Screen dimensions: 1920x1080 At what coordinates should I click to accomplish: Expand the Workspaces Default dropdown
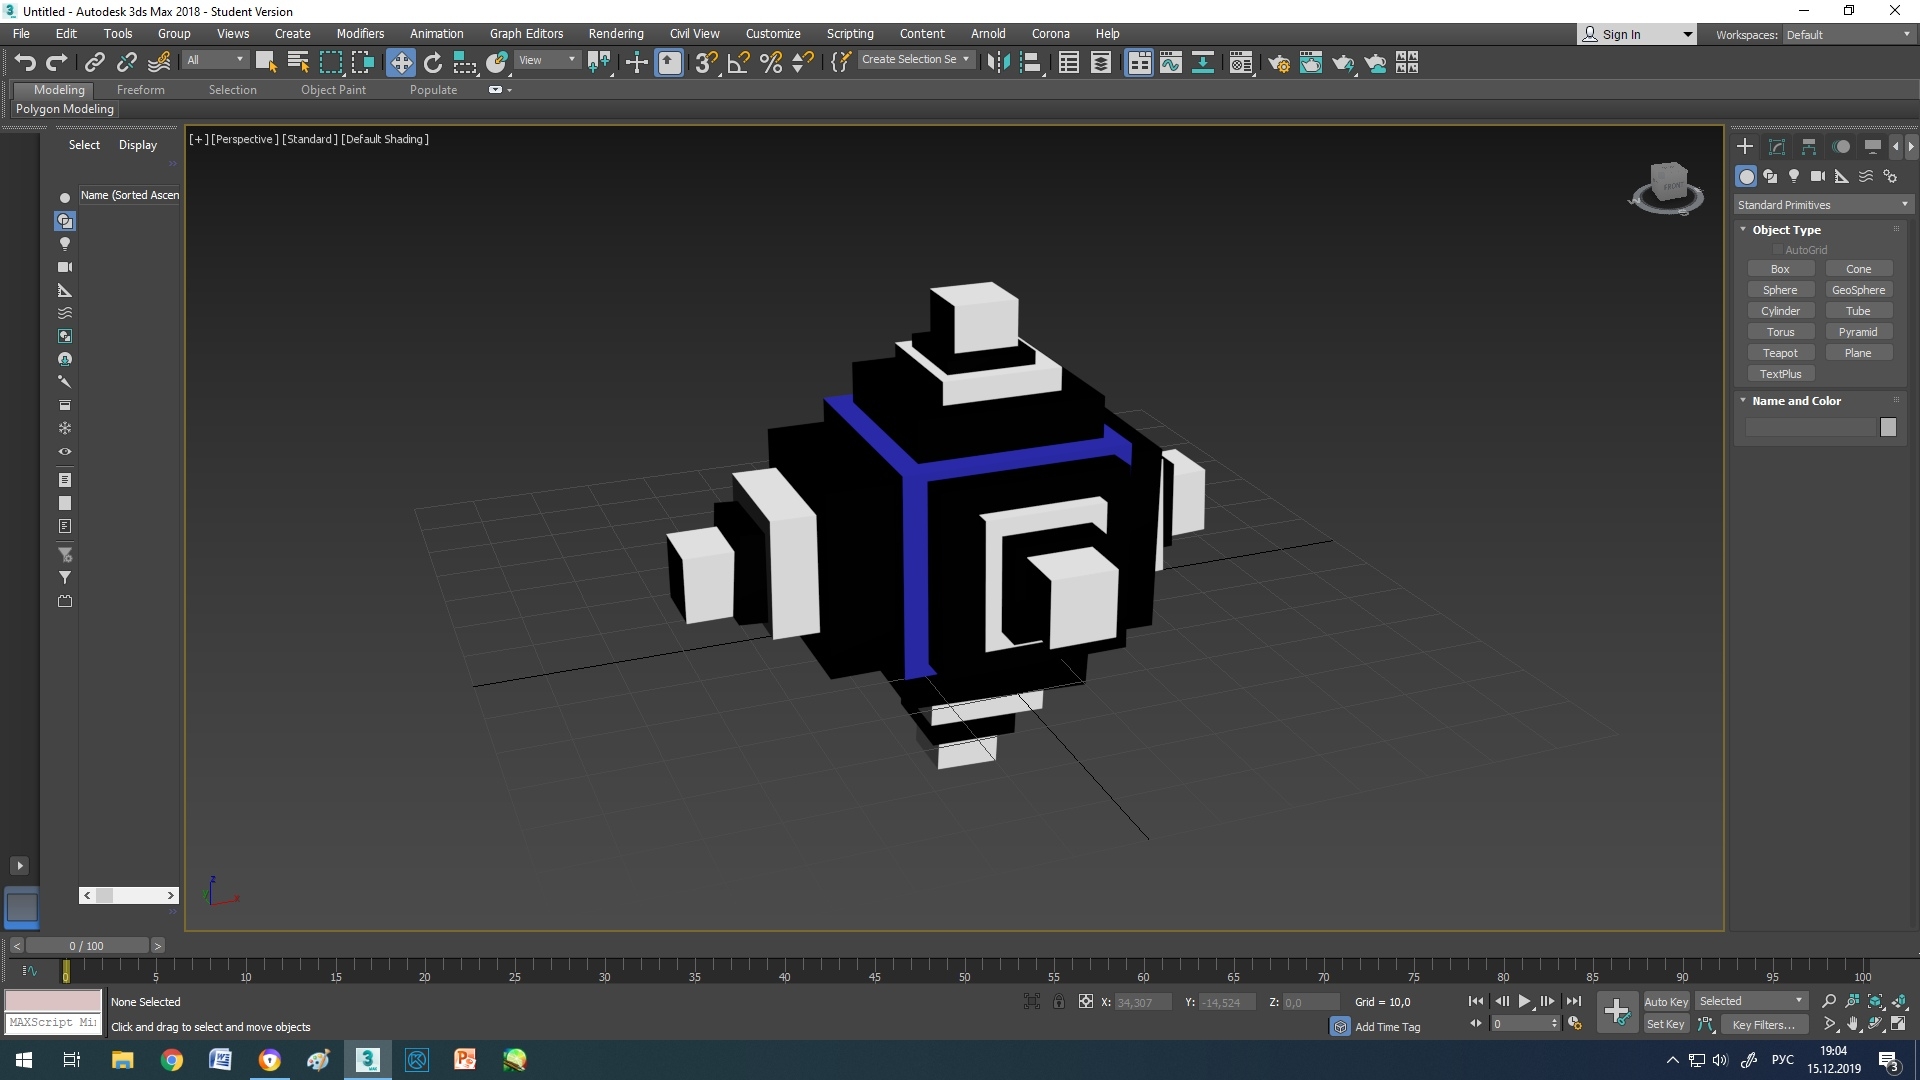(1848, 34)
